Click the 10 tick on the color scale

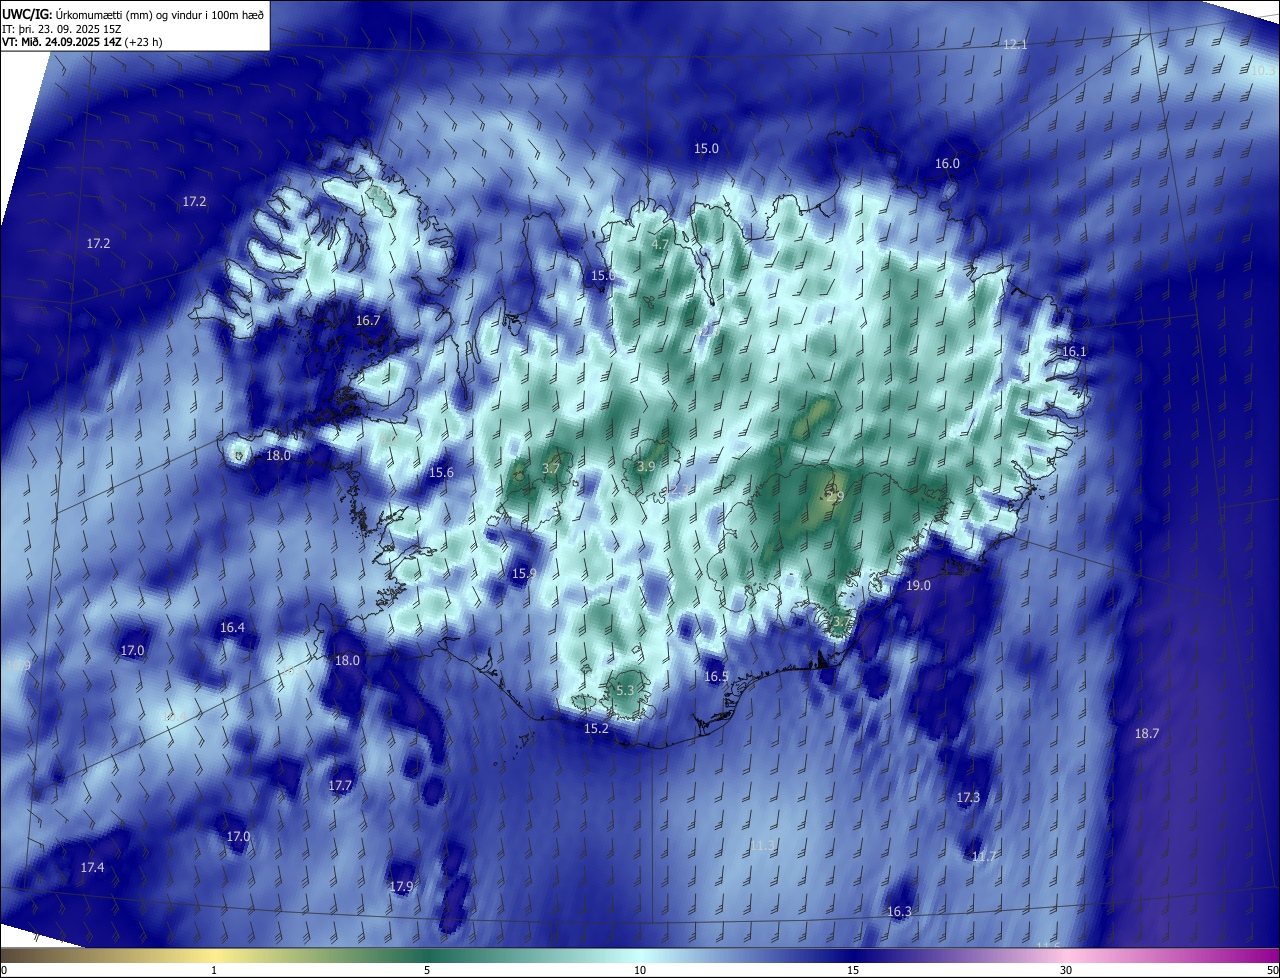tap(640, 970)
